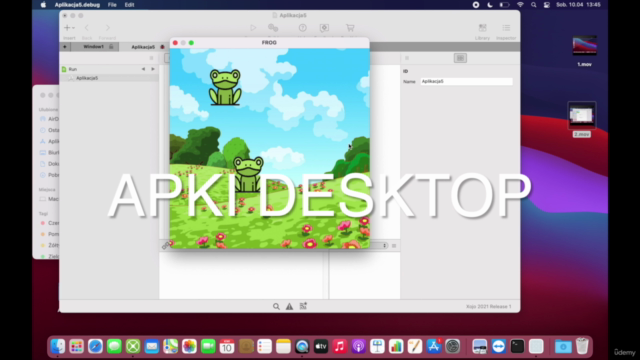The width and height of the screenshot is (640, 360).
Task: Open the Library panel icon
Action: point(482,28)
